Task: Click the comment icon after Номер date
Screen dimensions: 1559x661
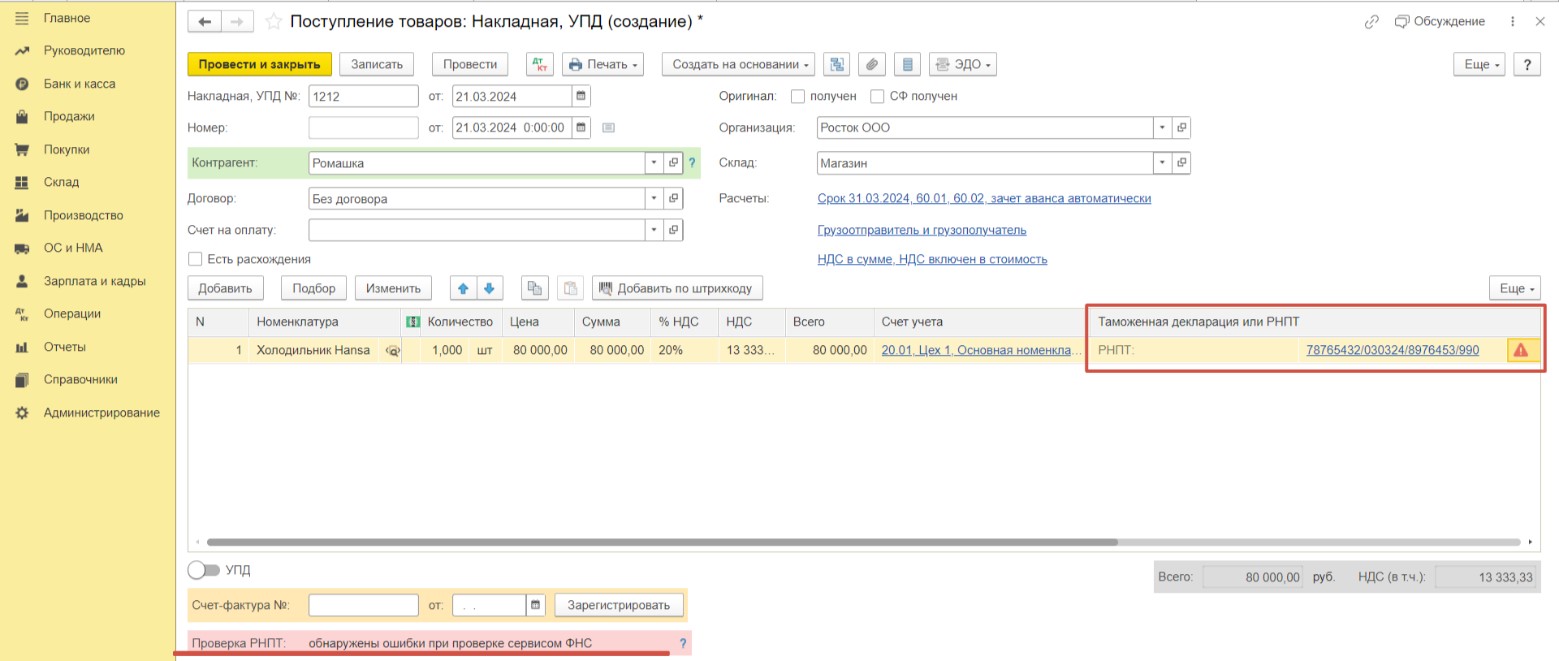Action: coord(608,128)
